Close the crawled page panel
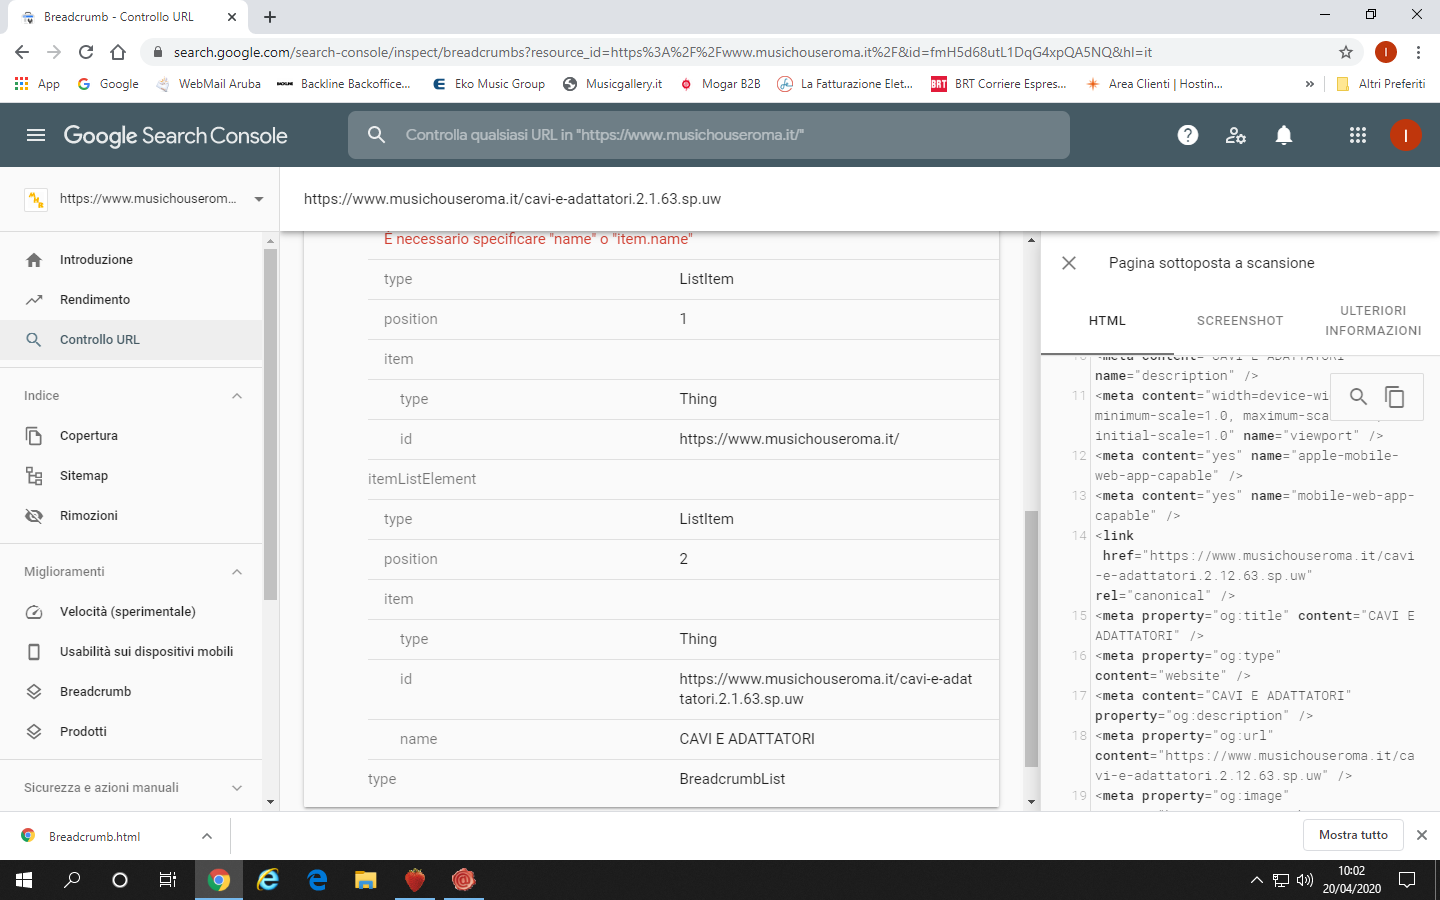Viewport: 1440px width, 900px height. (x=1069, y=263)
